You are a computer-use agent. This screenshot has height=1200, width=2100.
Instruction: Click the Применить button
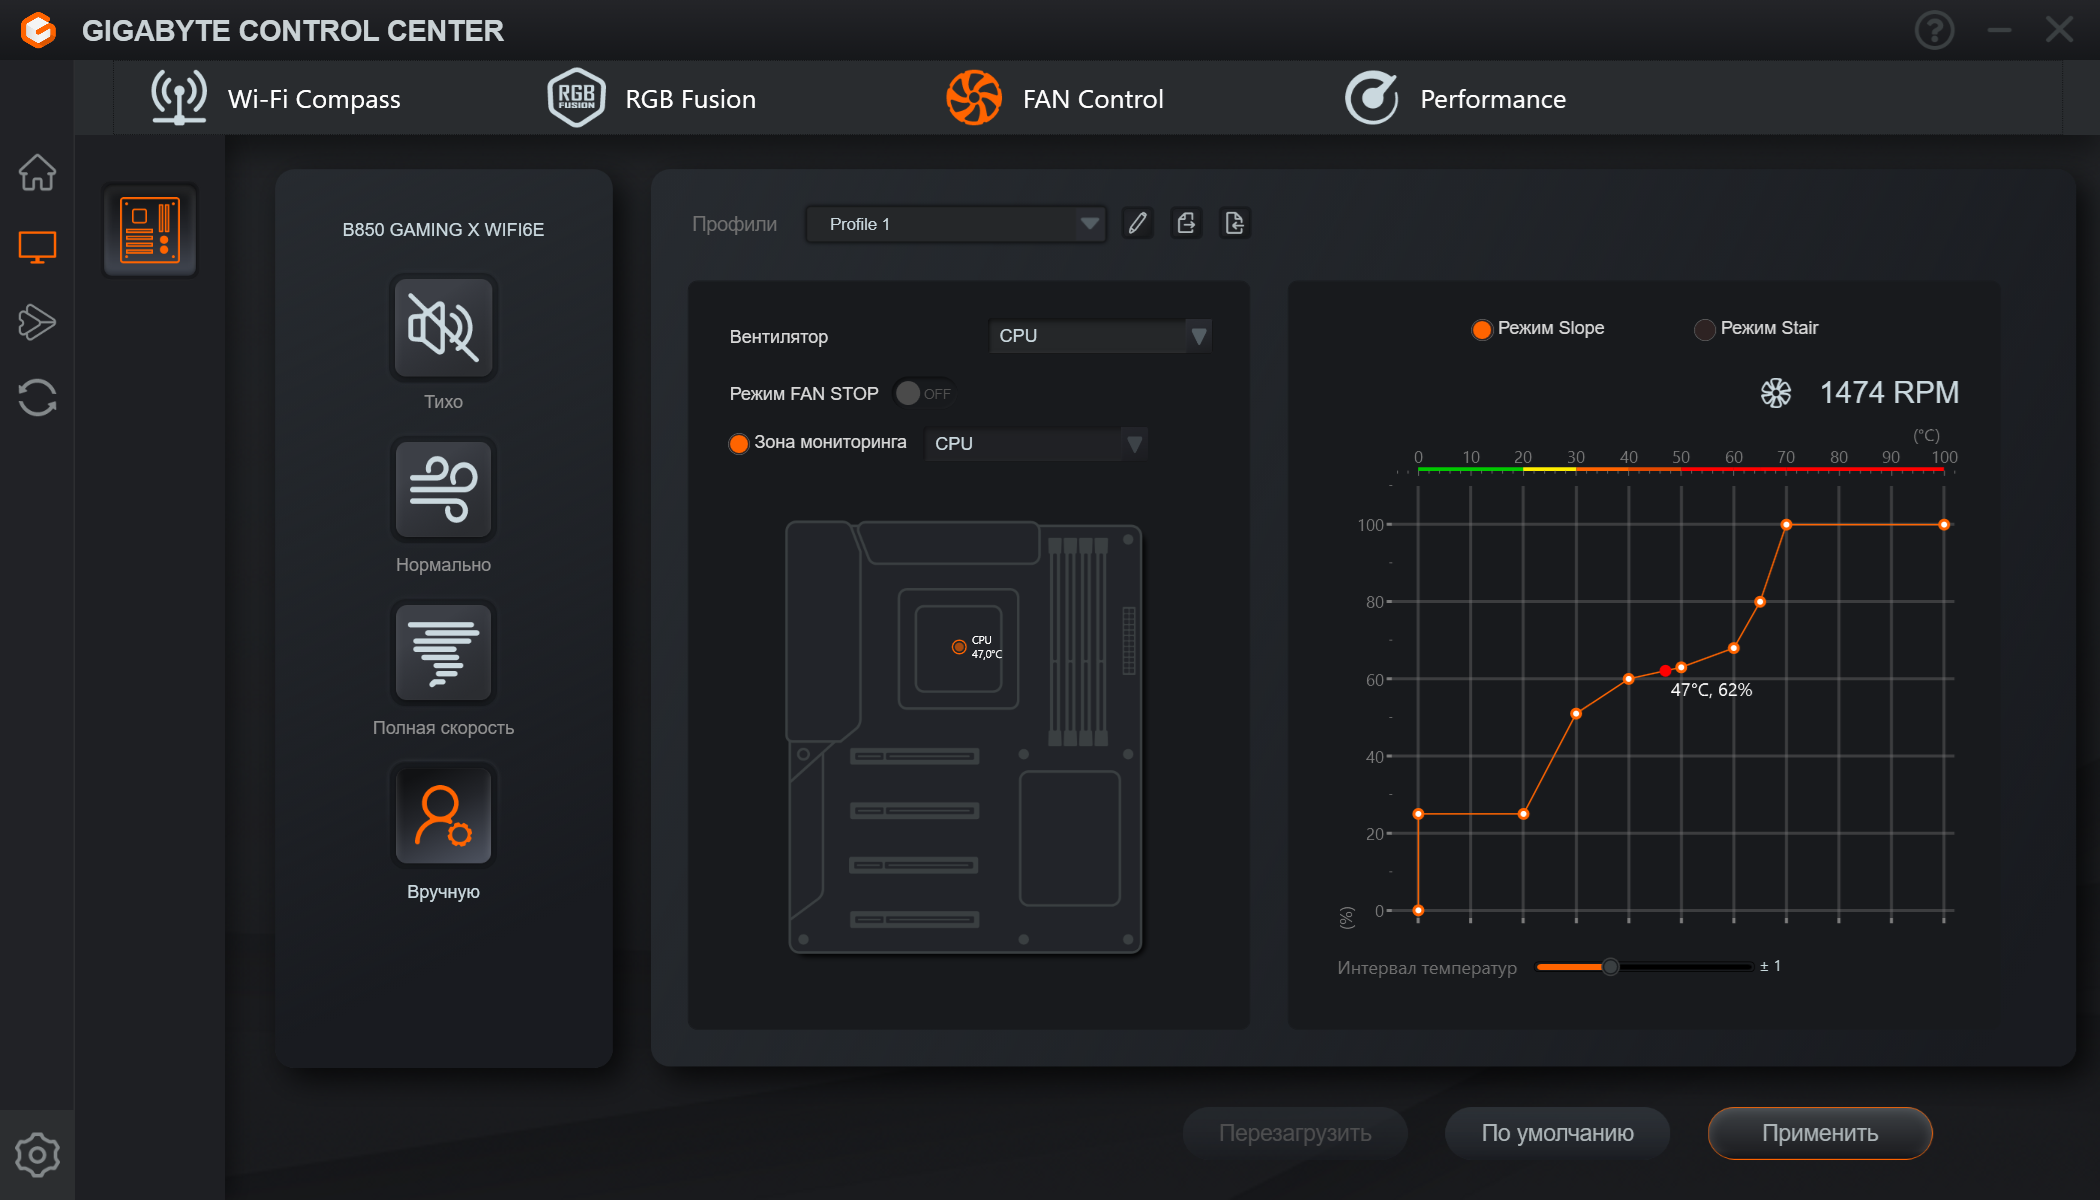point(1819,1133)
